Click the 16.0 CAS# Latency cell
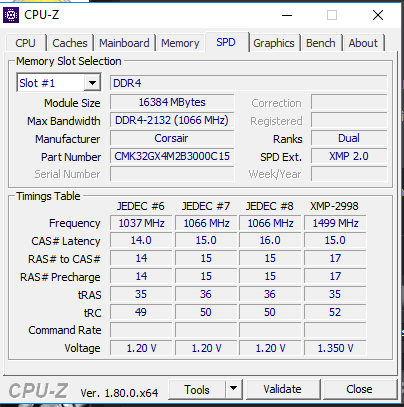This screenshot has width=404, height=407. pyautogui.click(x=270, y=240)
